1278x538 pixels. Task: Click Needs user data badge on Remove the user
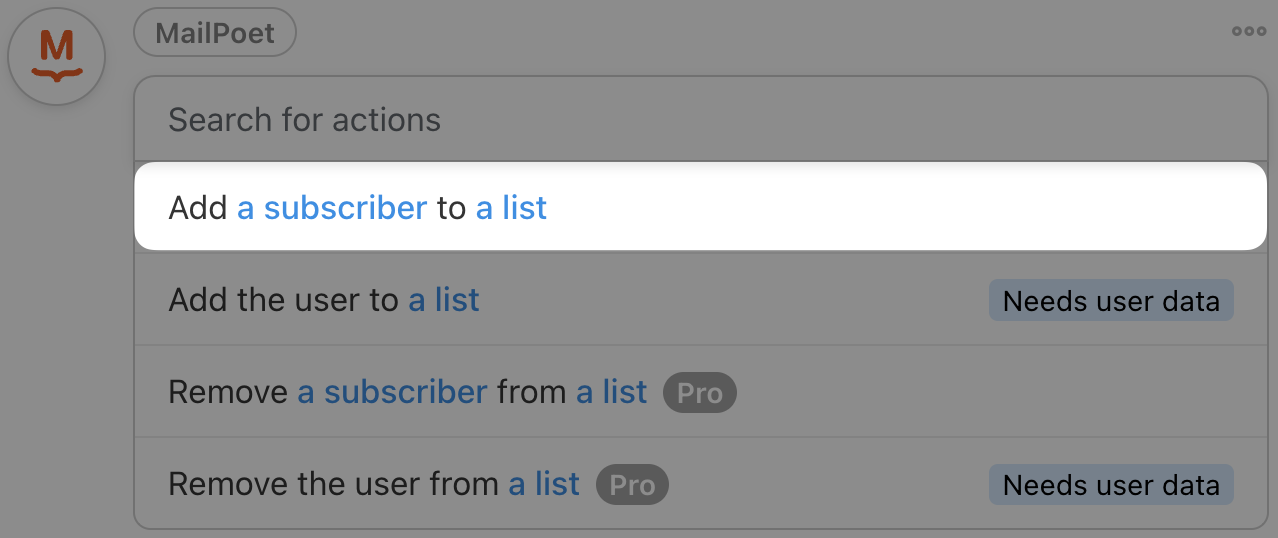1111,485
